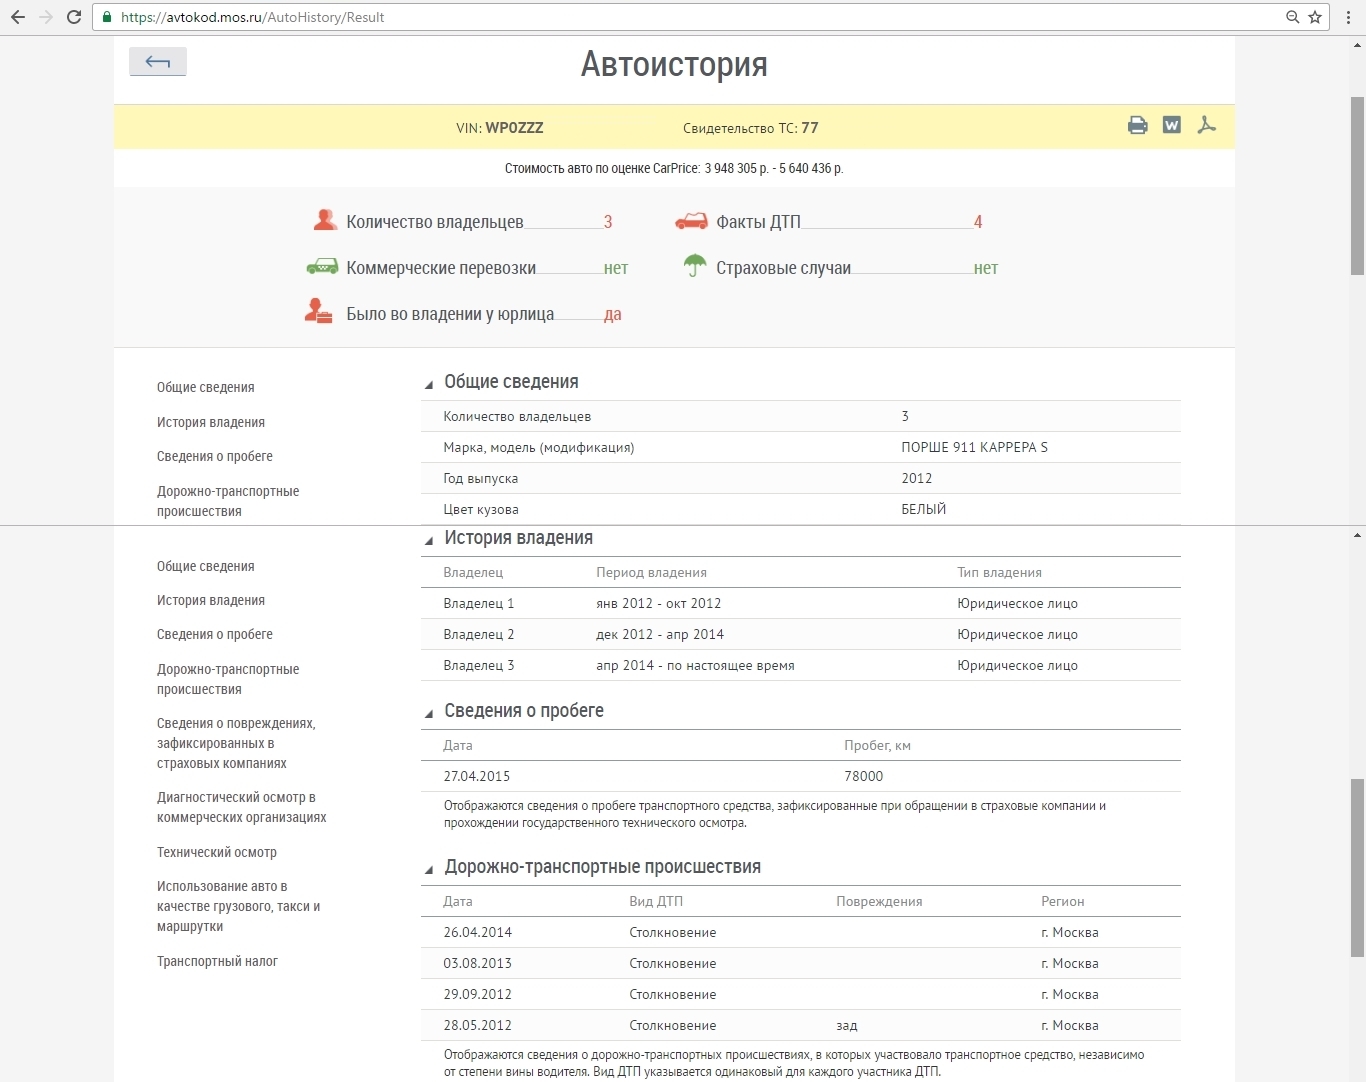Collapse the Сведения о пробеге section triangle

[x=429, y=713]
